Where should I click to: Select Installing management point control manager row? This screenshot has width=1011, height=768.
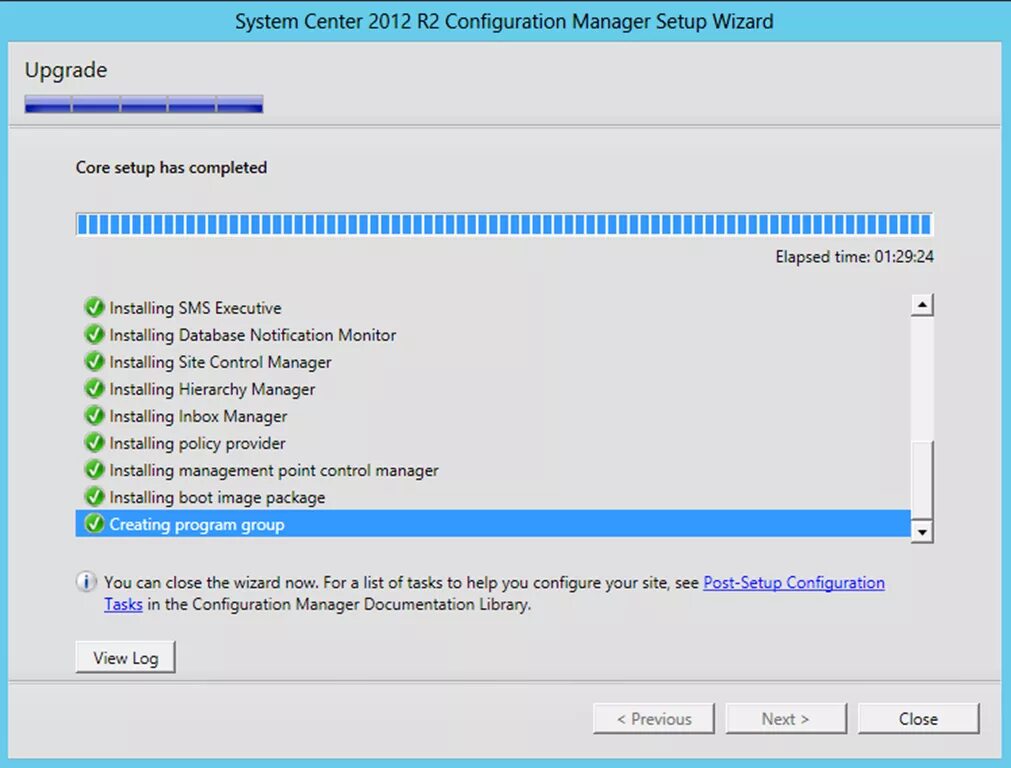click(493, 470)
